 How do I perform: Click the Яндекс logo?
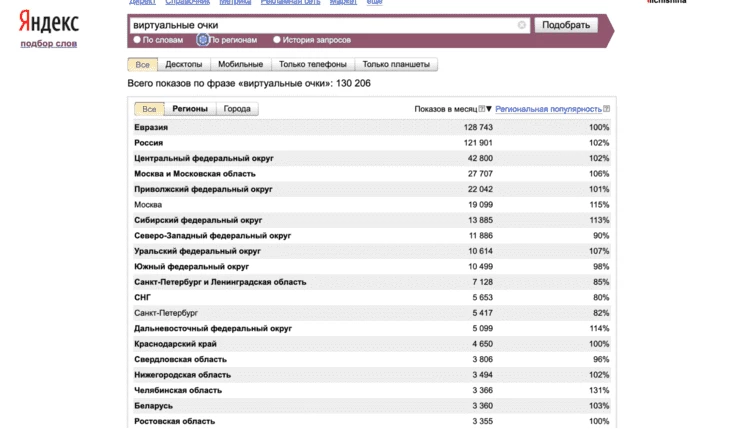[49, 22]
